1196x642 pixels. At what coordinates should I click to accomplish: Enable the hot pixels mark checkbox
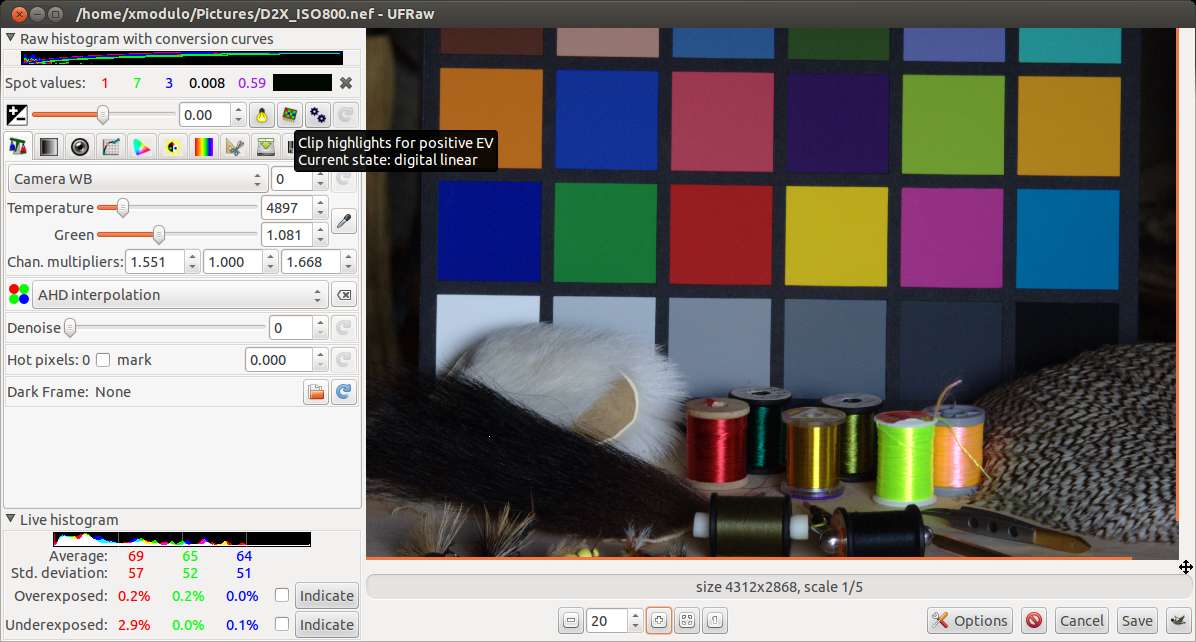tap(103, 360)
